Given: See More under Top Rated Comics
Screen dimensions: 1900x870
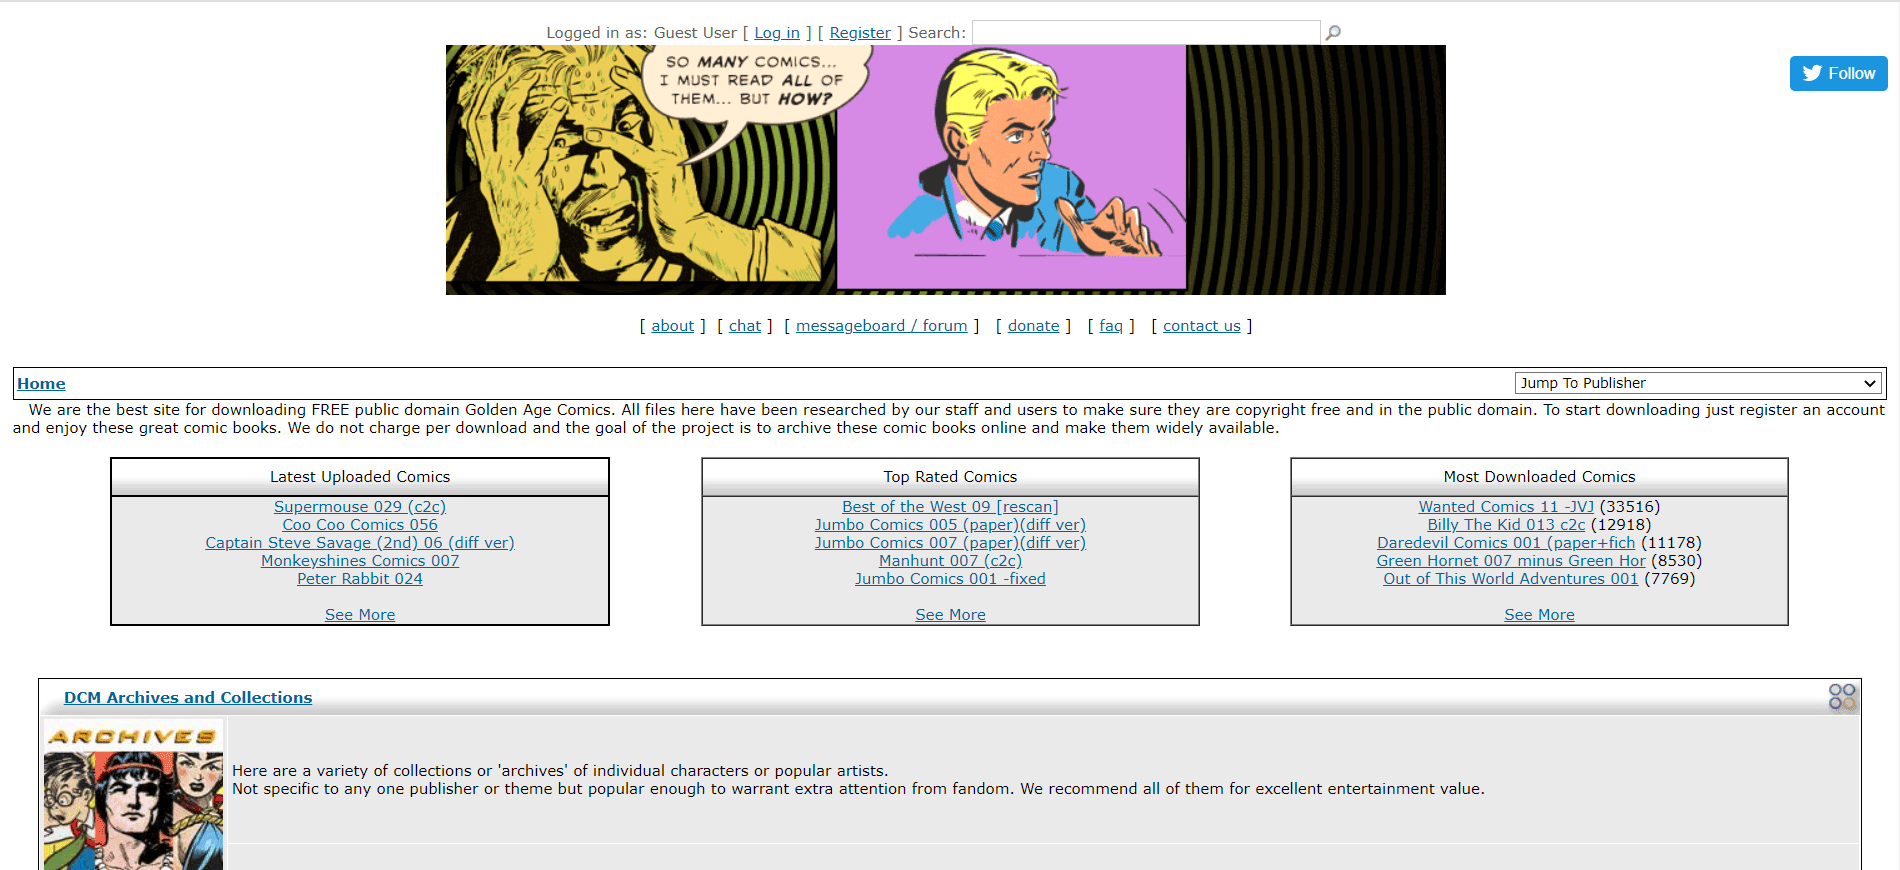Looking at the screenshot, I should pos(950,615).
